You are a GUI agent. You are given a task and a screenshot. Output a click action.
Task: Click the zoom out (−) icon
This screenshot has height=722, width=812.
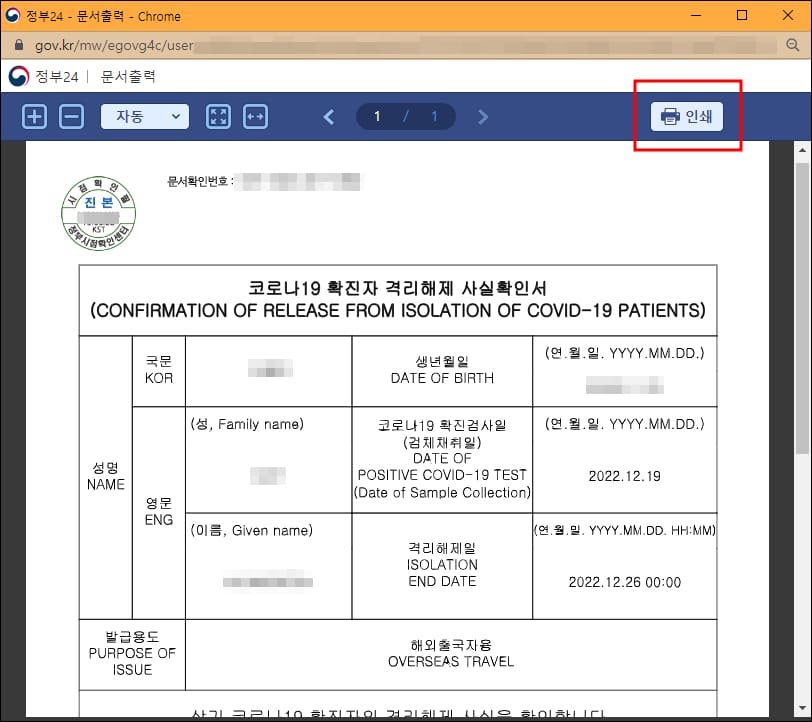pos(68,116)
